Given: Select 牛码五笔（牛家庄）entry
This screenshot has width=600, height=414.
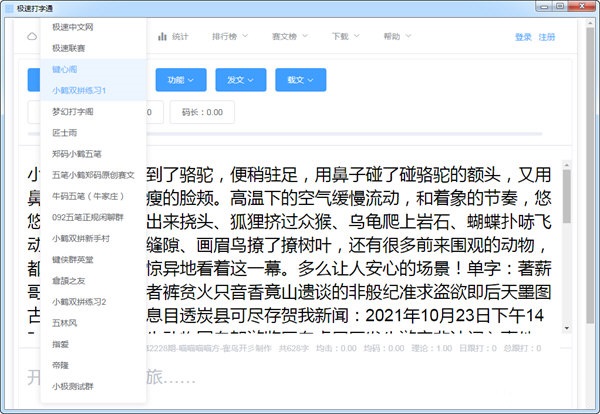Looking at the screenshot, I should 93,196.
